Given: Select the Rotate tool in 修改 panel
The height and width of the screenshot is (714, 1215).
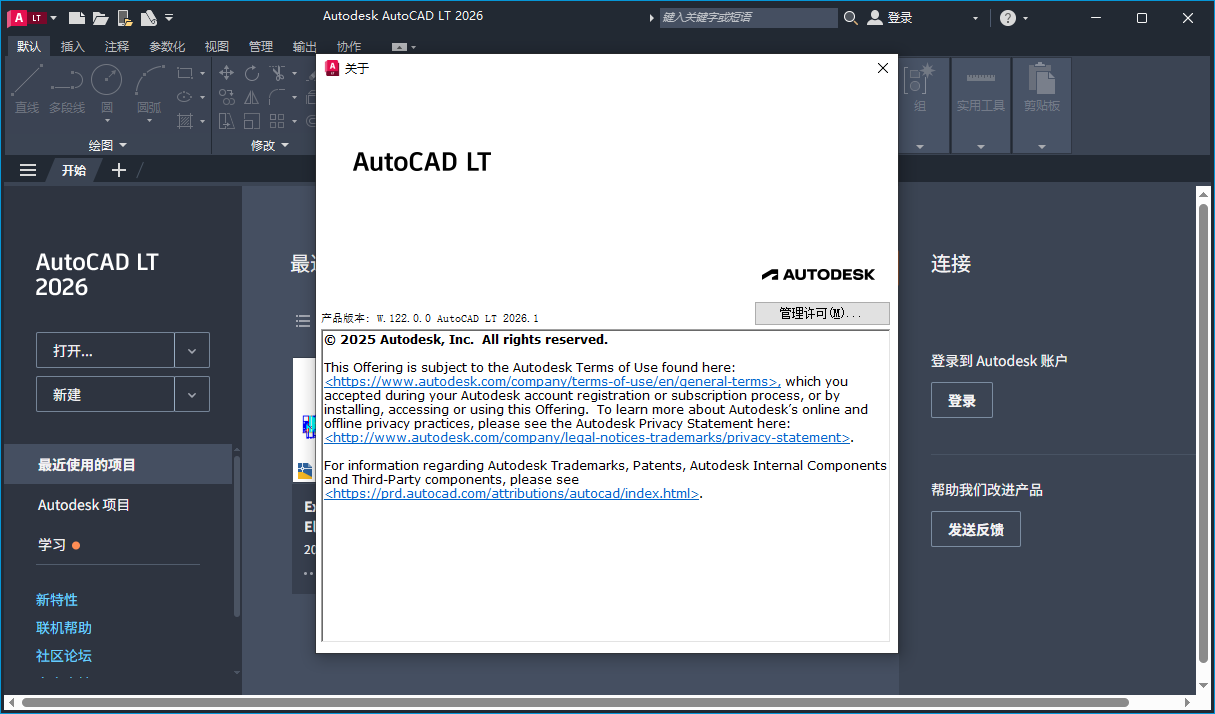Looking at the screenshot, I should [x=252, y=73].
